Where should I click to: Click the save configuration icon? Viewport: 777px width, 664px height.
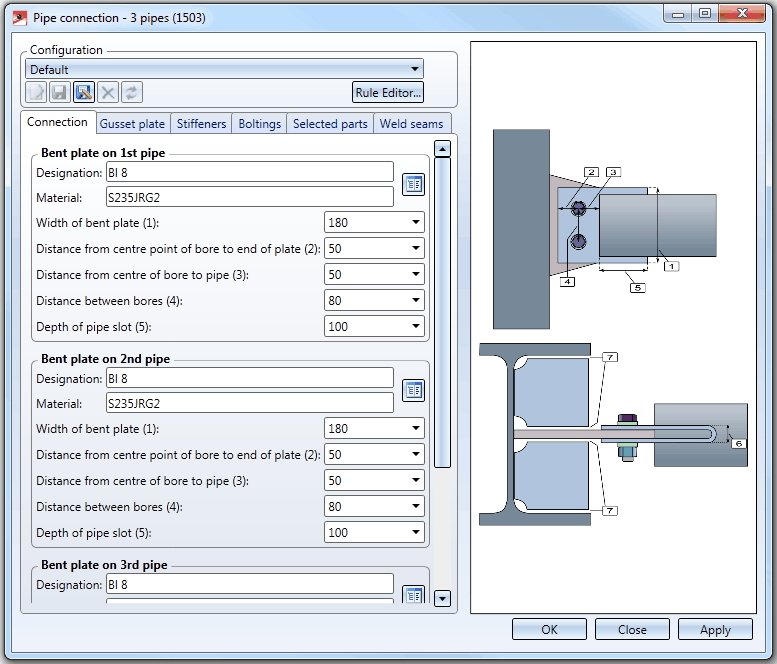59,93
